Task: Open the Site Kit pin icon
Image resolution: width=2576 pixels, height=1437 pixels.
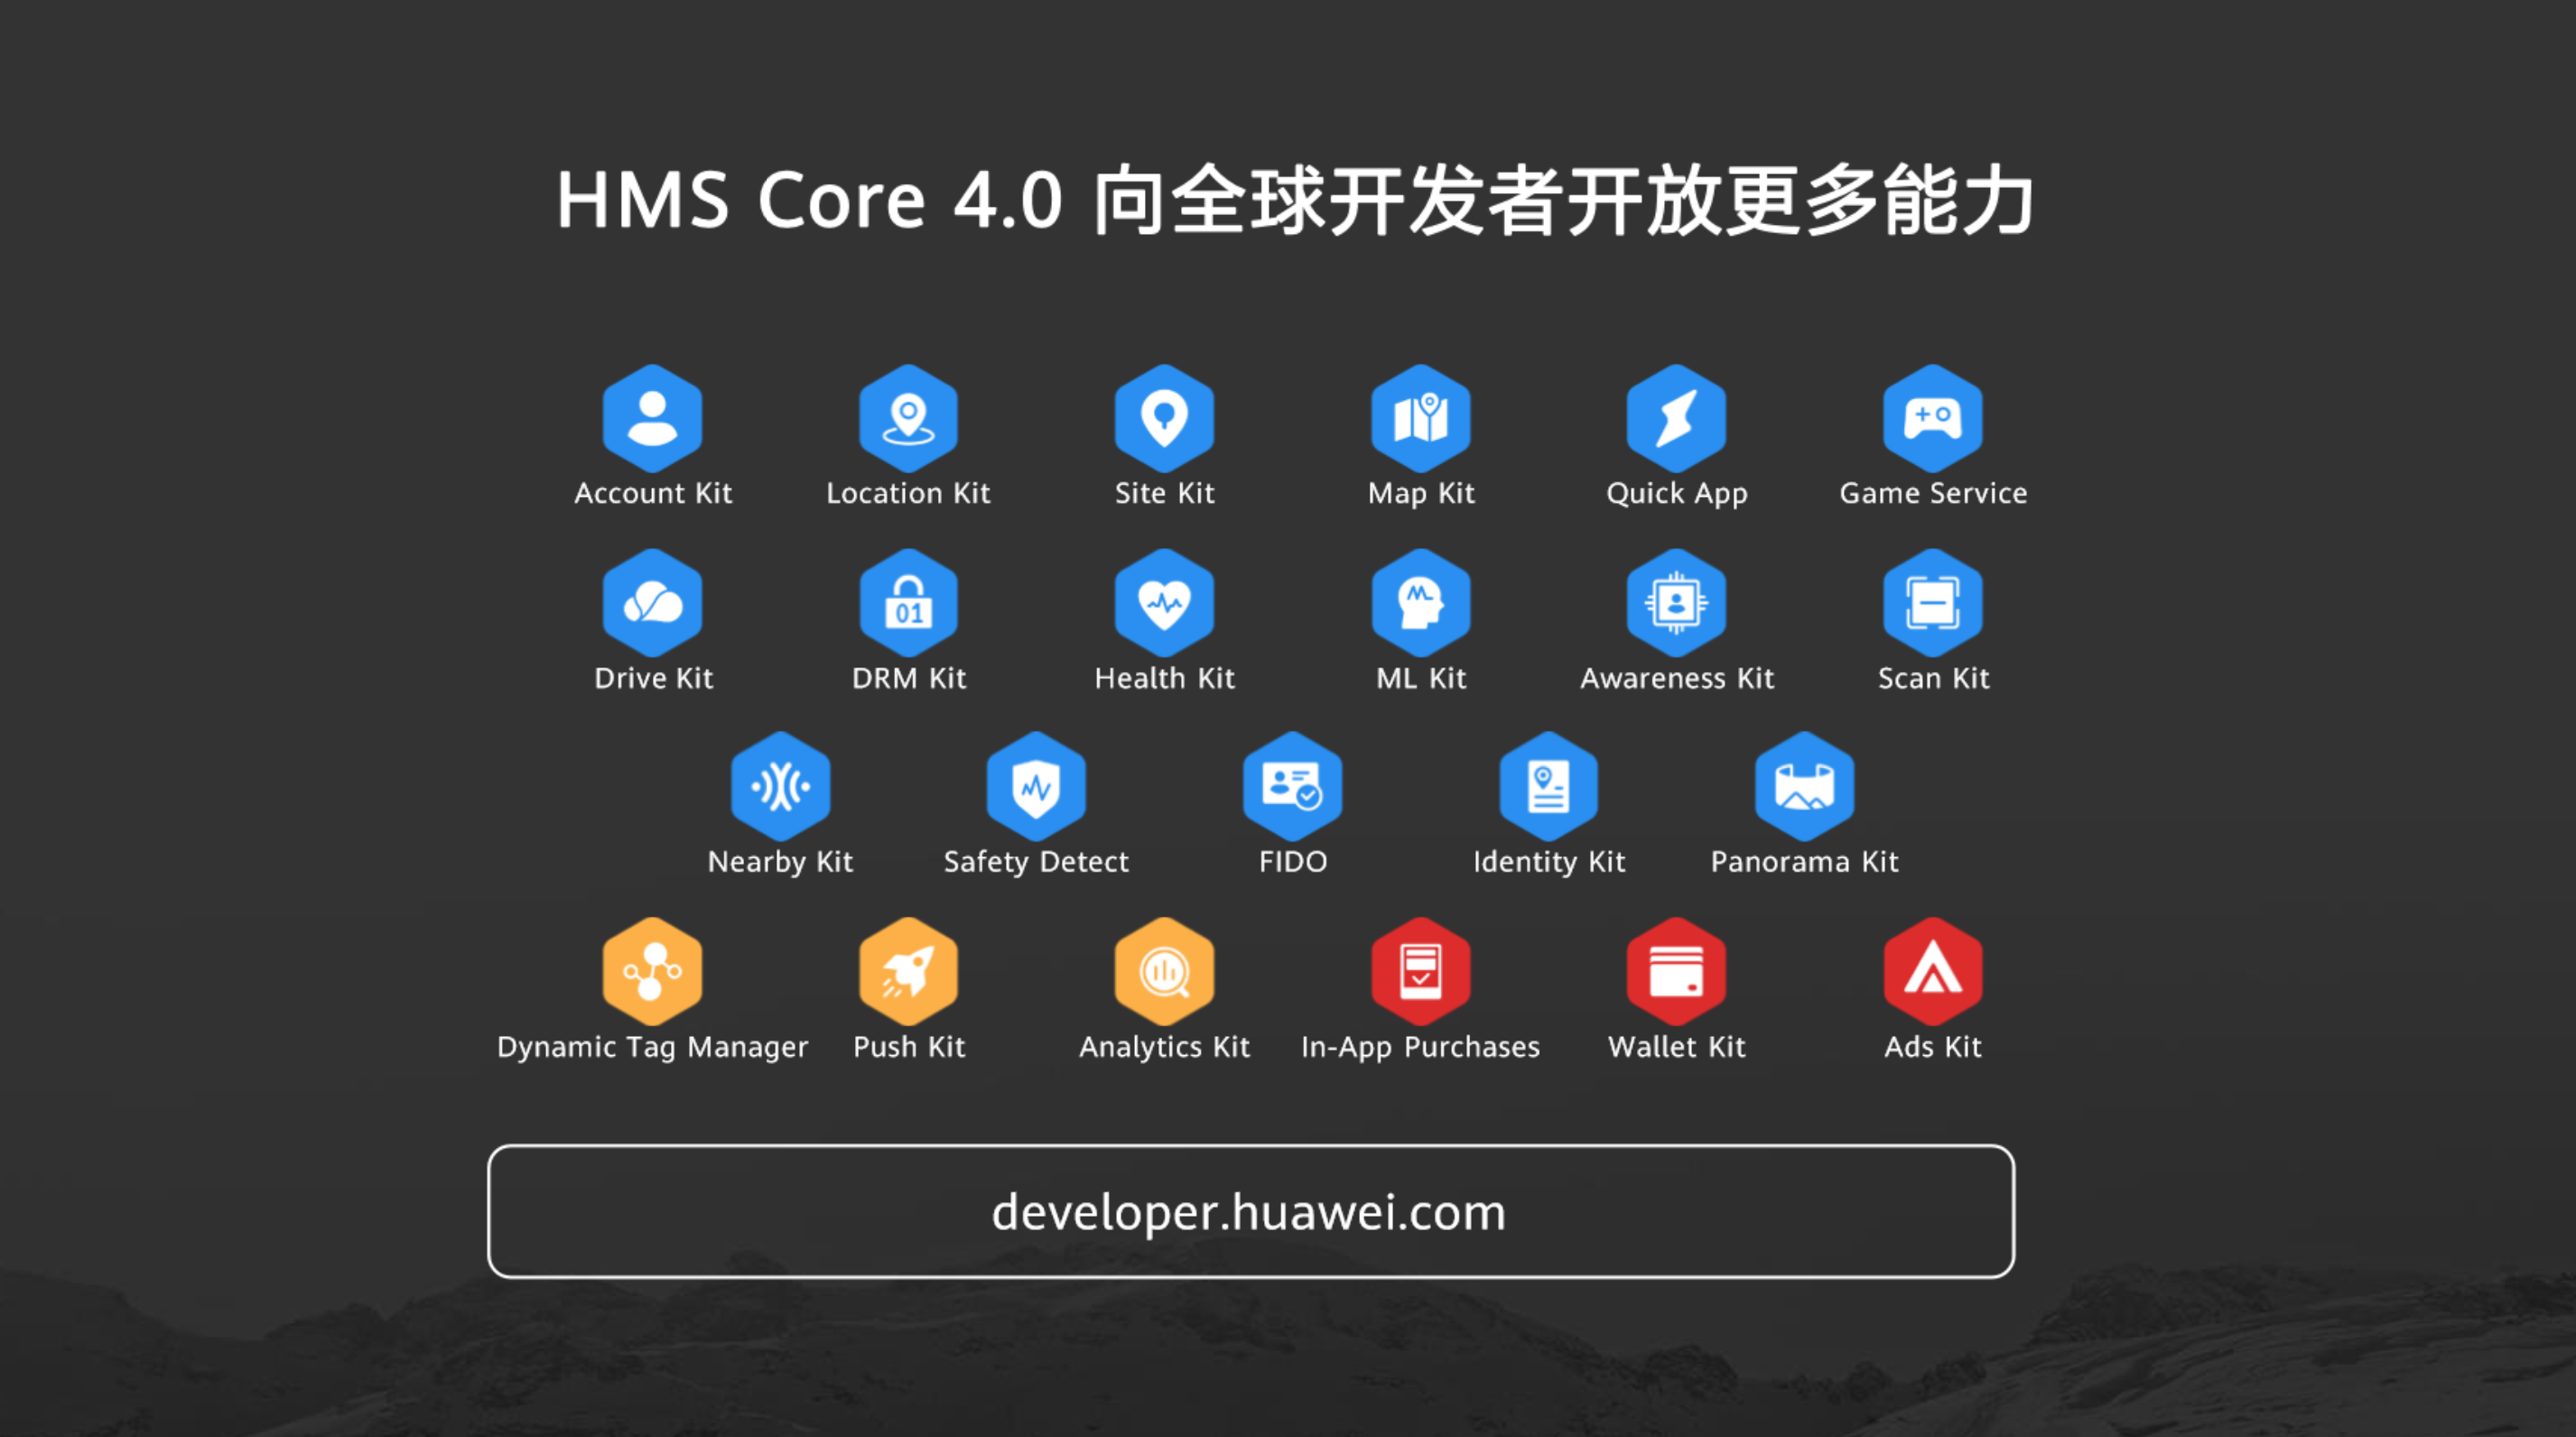Action: [1164, 418]
